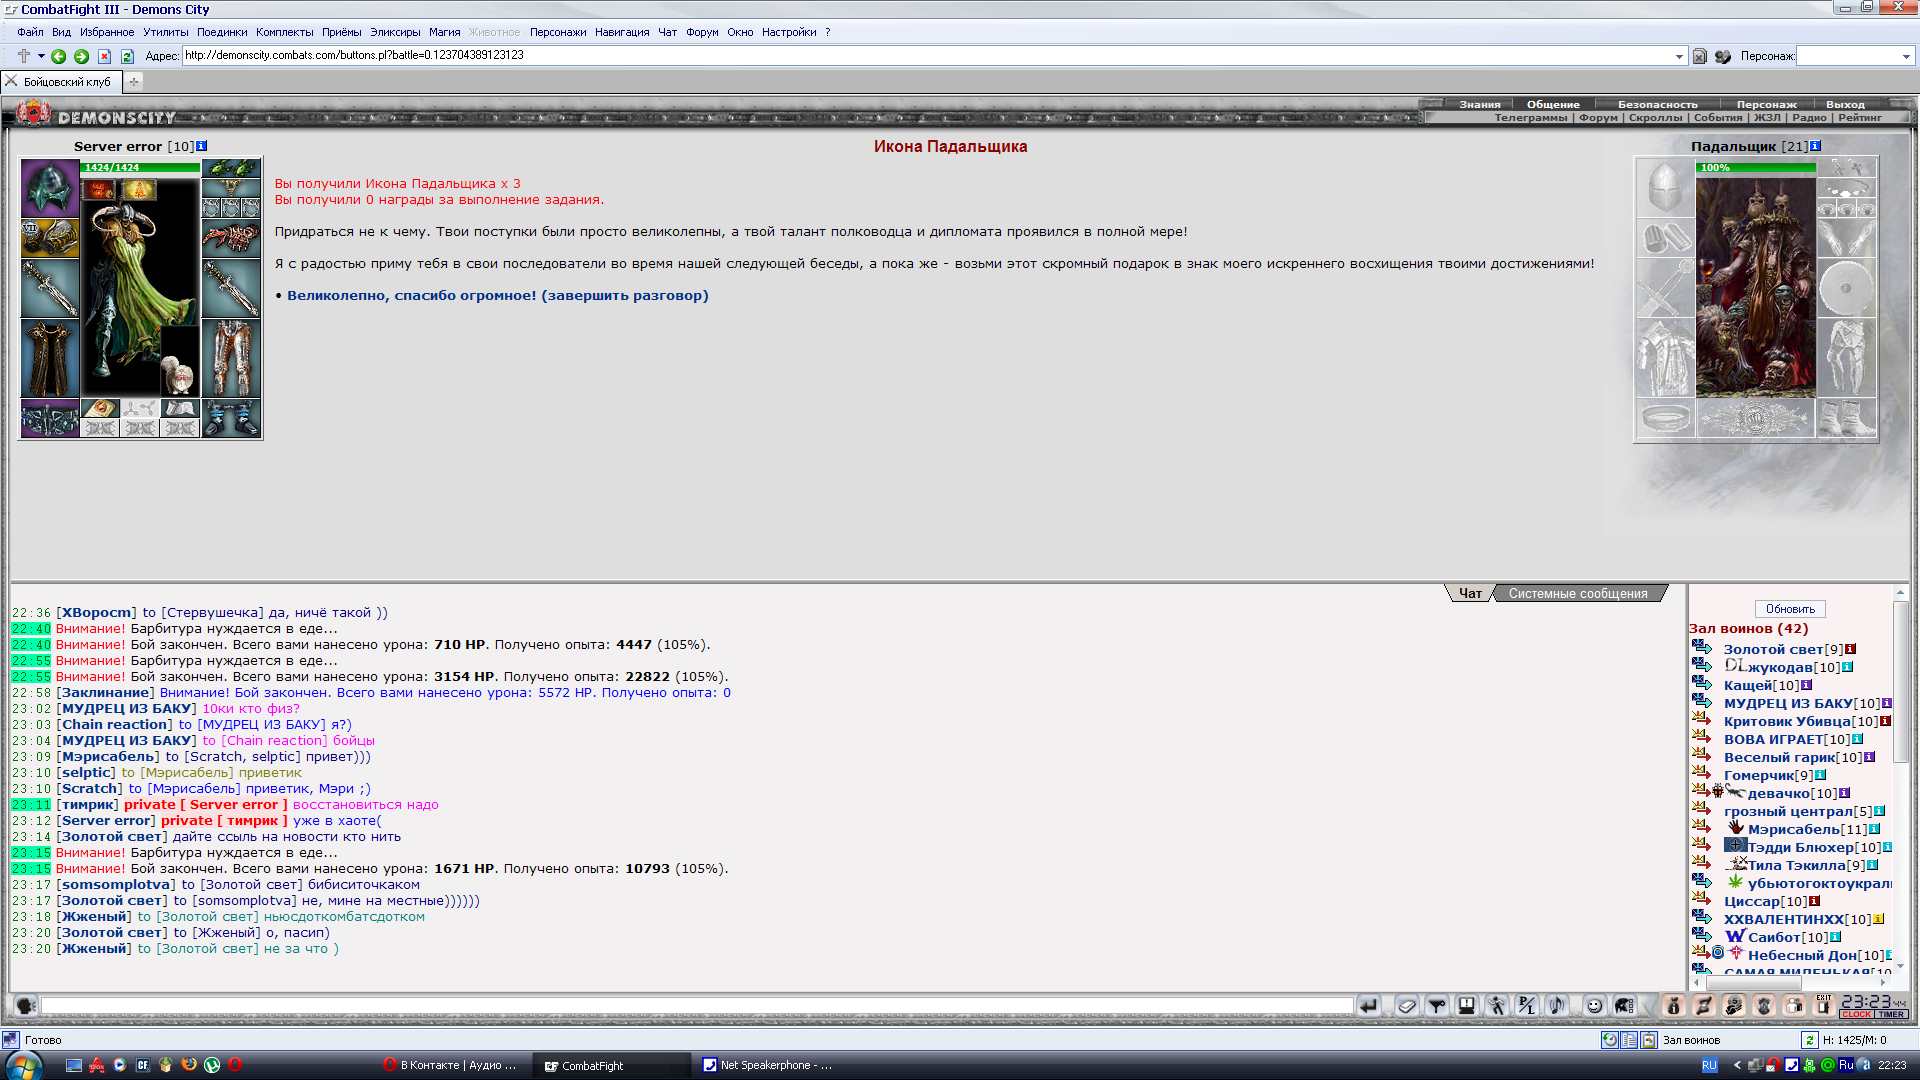Open the Магия menu
Screen dimensions: 1920x1080
(445, 32)
